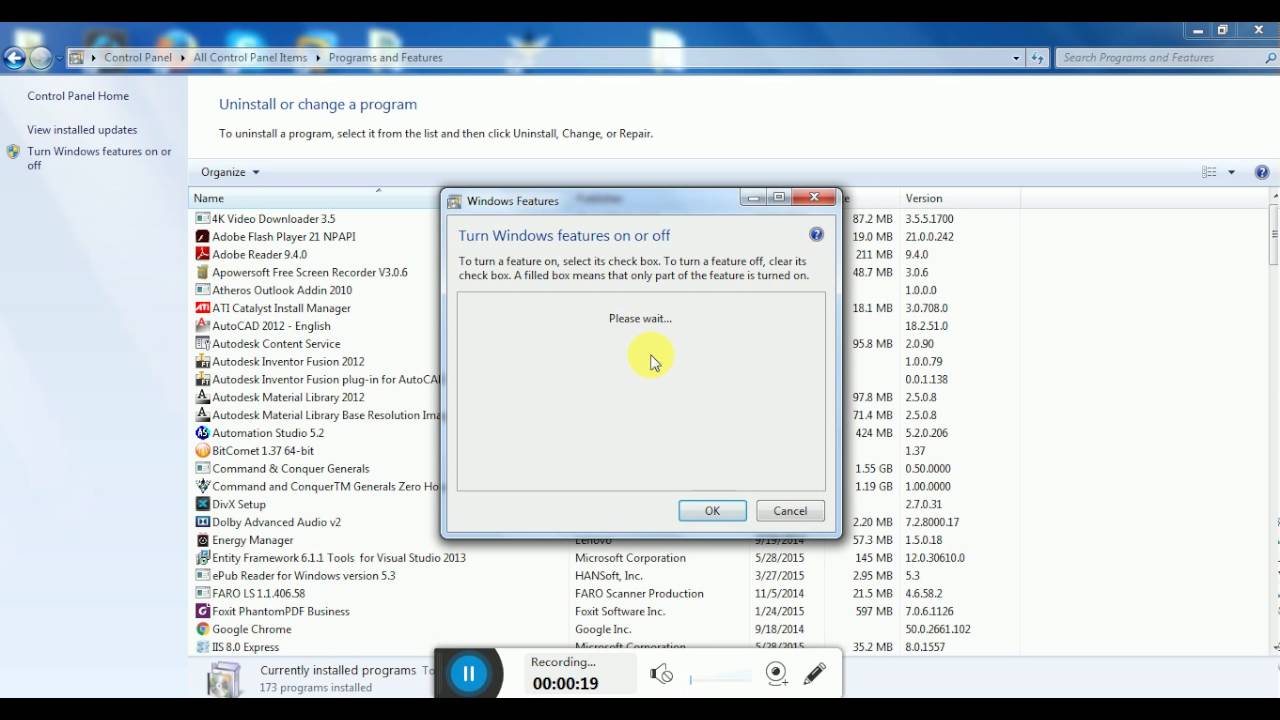Click Turn Windows features on or off

(99, 158)
